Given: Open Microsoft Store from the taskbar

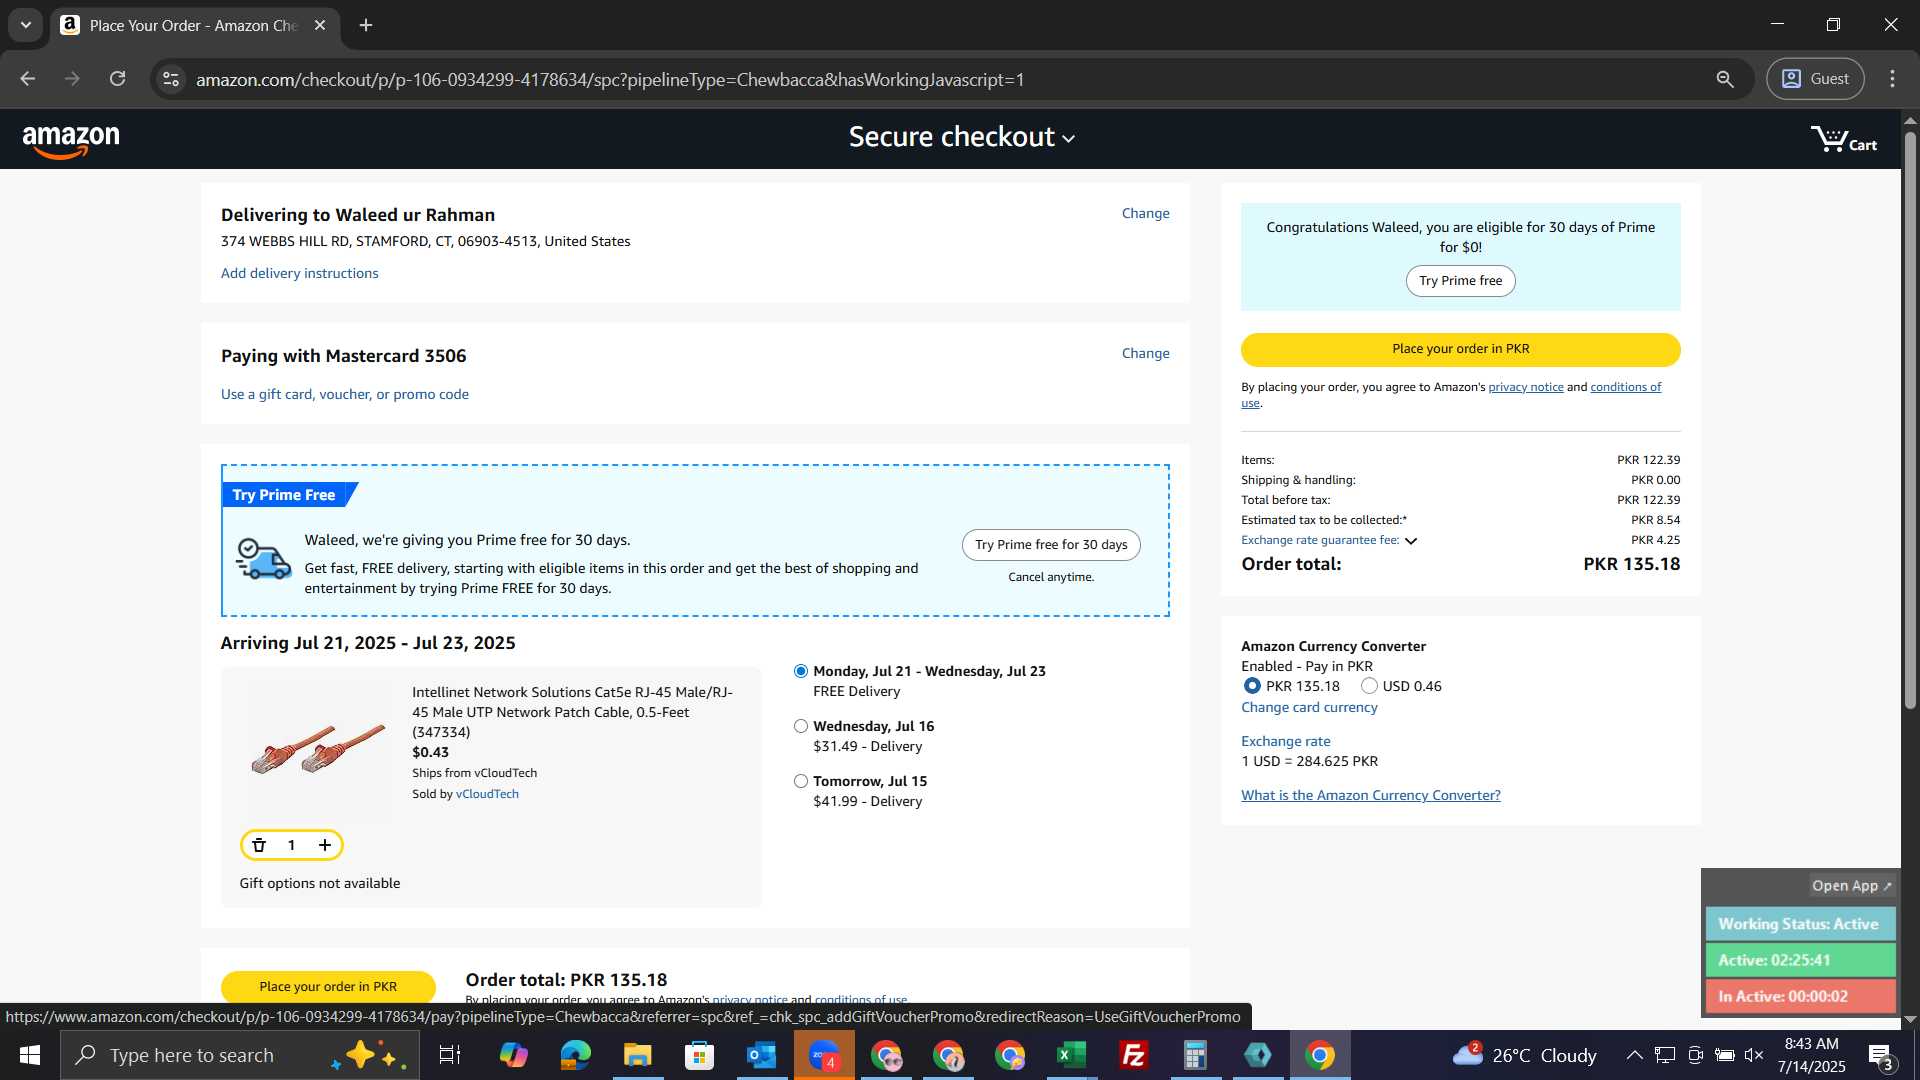Looking at the screenshot, I should 700,1055.
